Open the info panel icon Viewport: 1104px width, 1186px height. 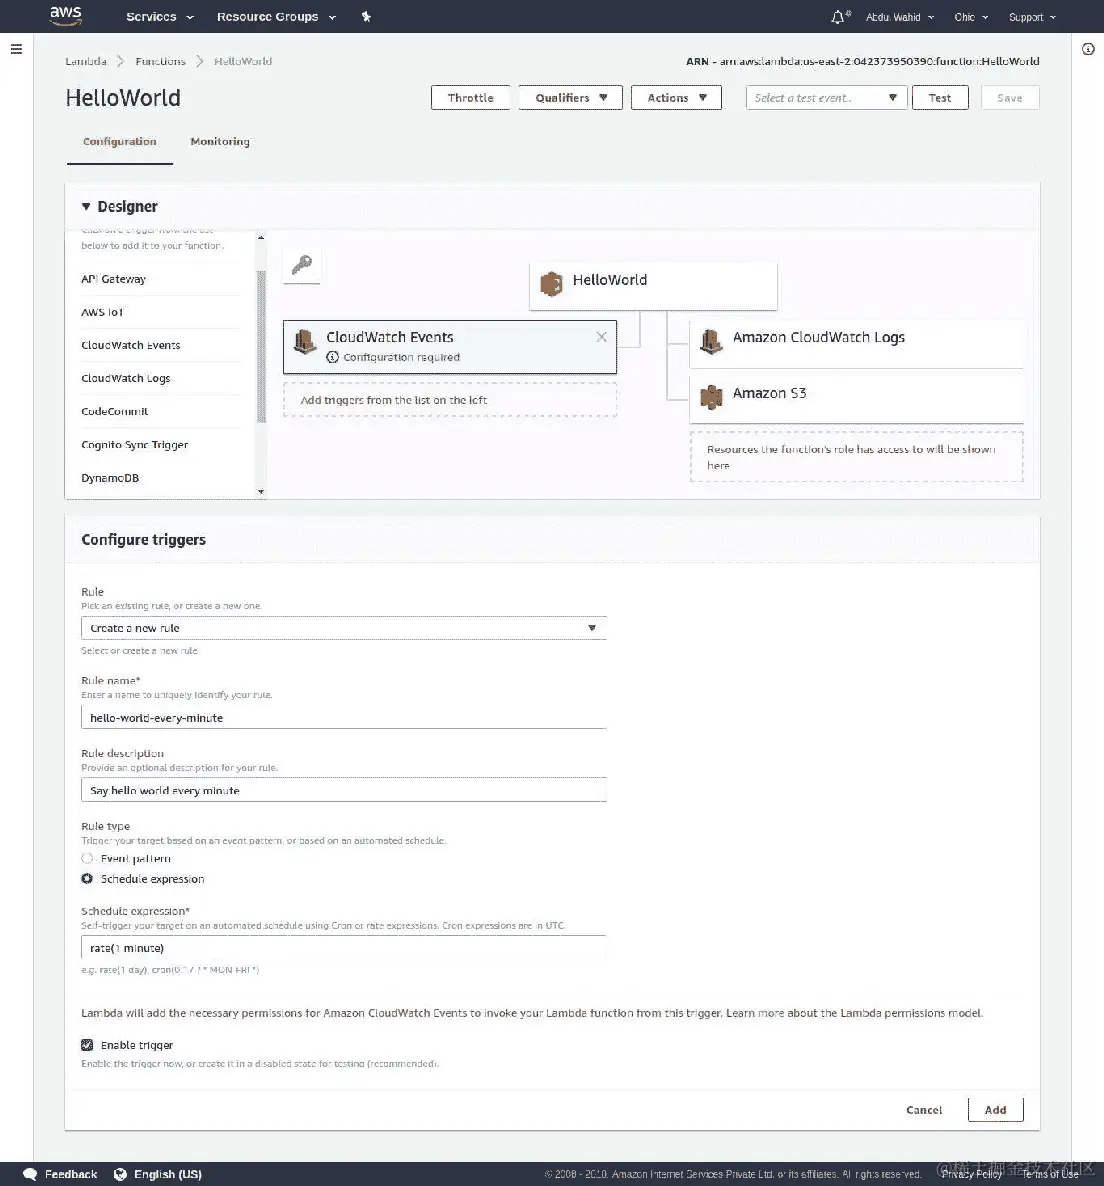pos(1088,49)
